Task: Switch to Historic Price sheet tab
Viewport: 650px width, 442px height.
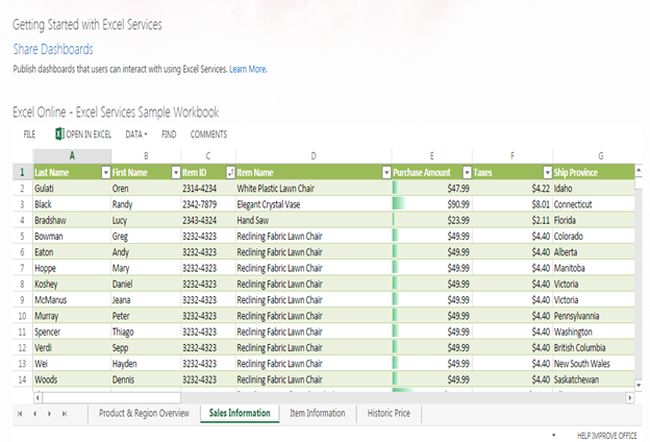Action: coord(389,413)
